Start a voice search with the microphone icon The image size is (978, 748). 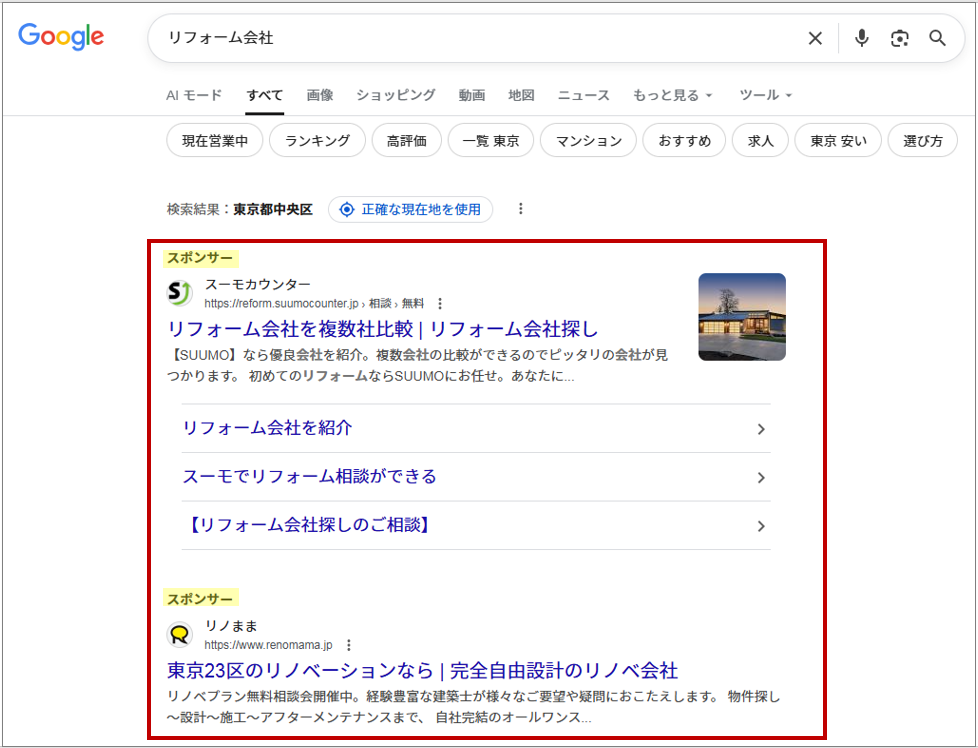tap(861, 38)
